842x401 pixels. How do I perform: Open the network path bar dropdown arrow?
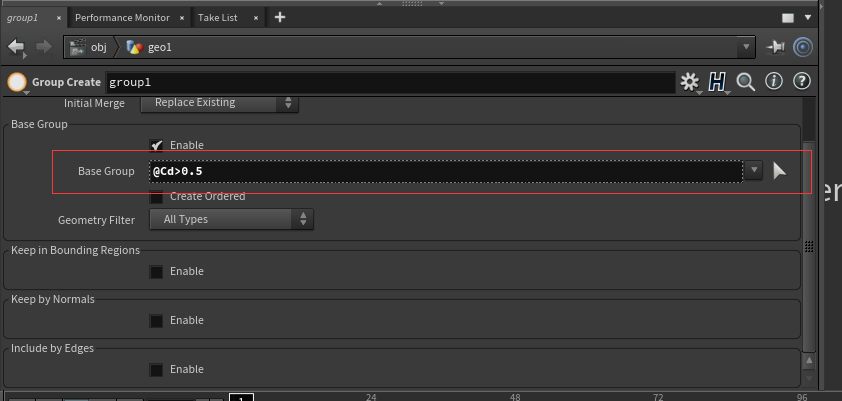pos(746,47)
